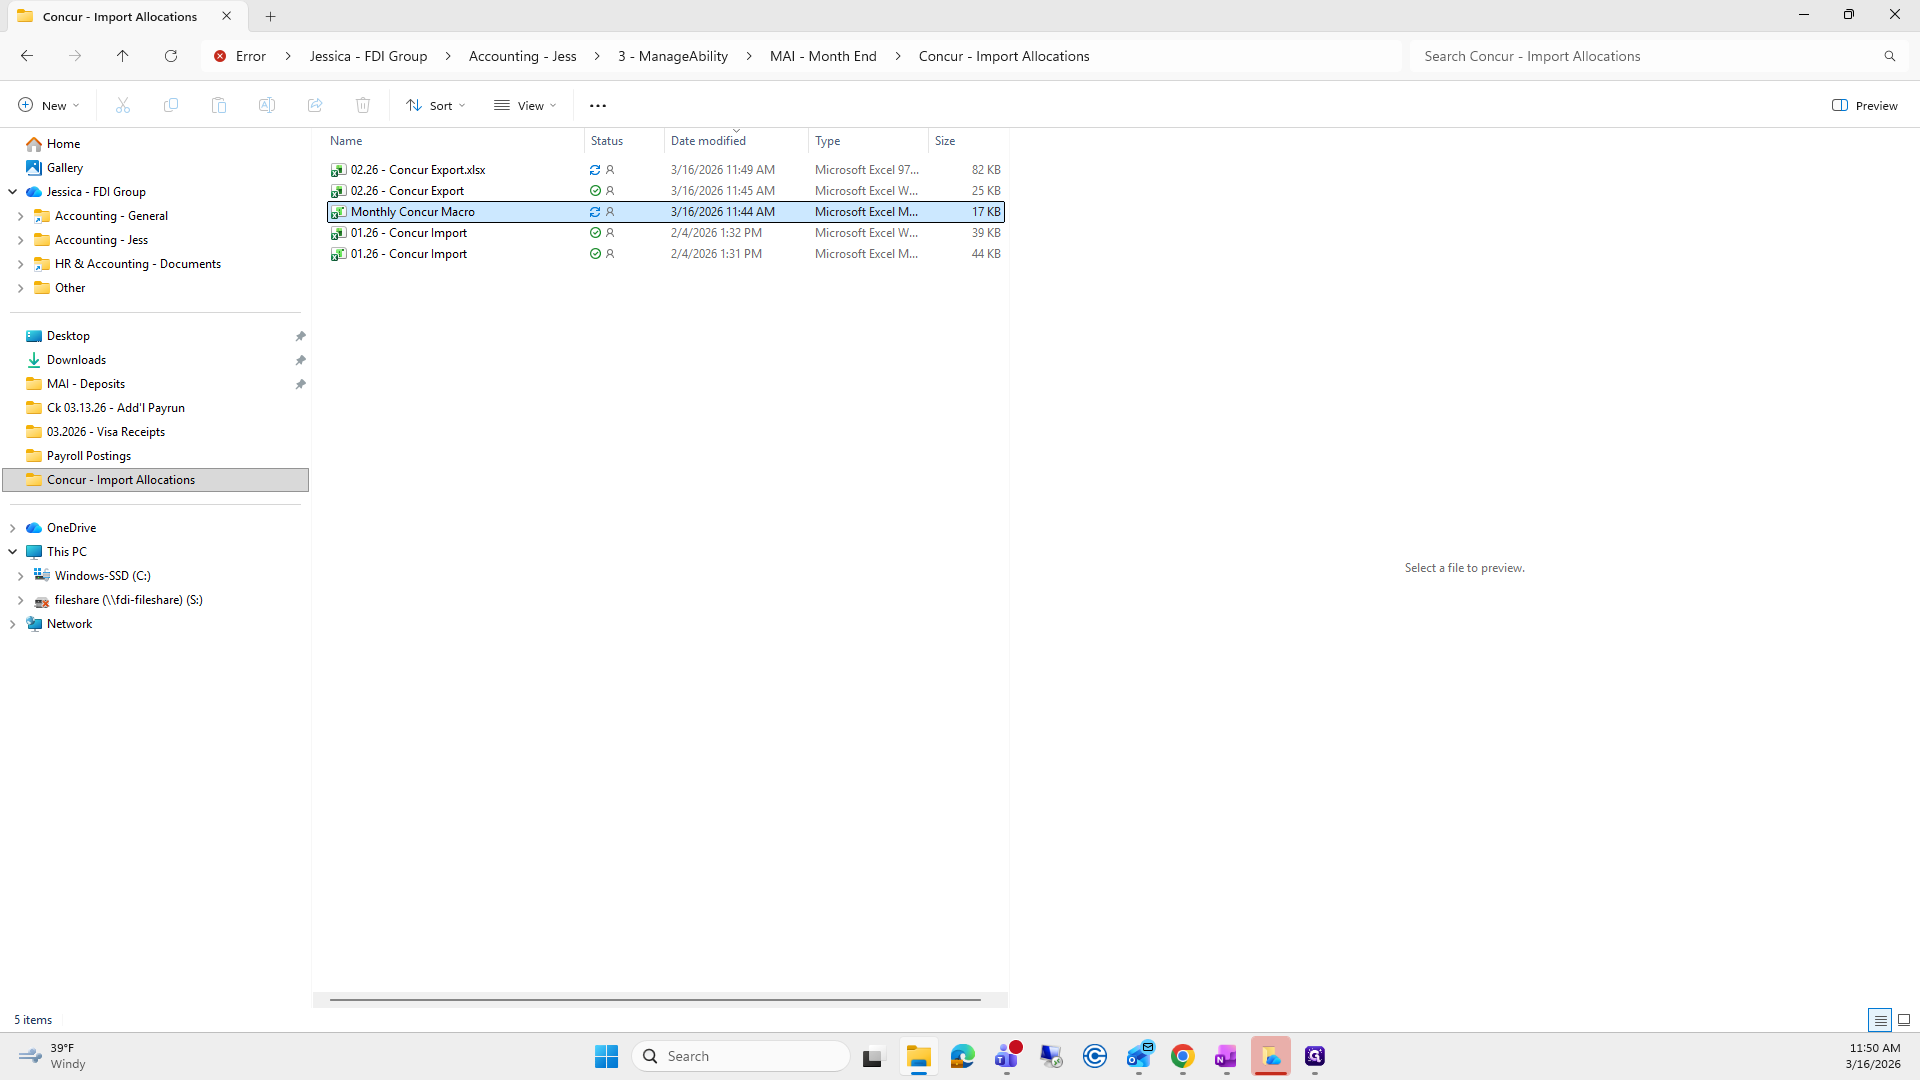Click the New button in toolbar
Viewport: 1920px width, 1080px height.
(x=48, y=105)
